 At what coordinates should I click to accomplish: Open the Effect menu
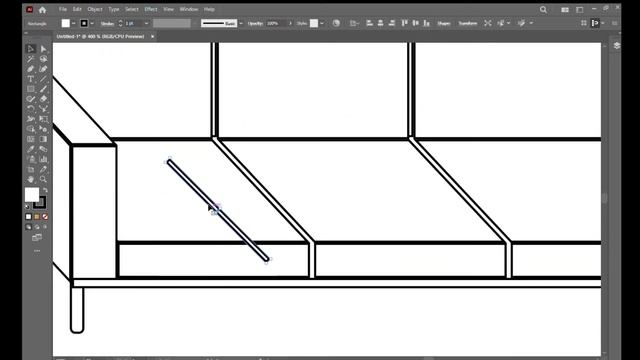point(151,9)
